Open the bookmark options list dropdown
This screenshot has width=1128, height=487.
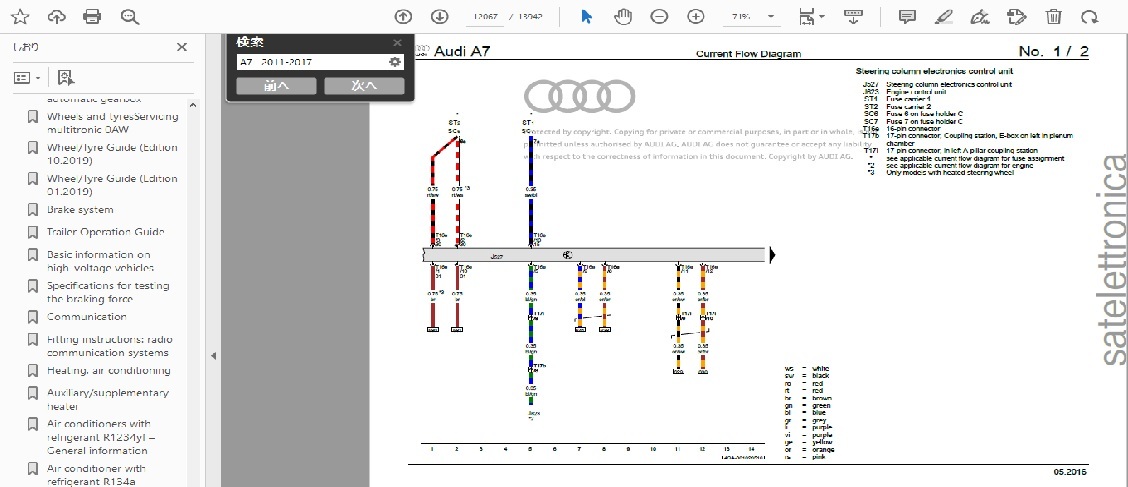(x=27, y=78)
